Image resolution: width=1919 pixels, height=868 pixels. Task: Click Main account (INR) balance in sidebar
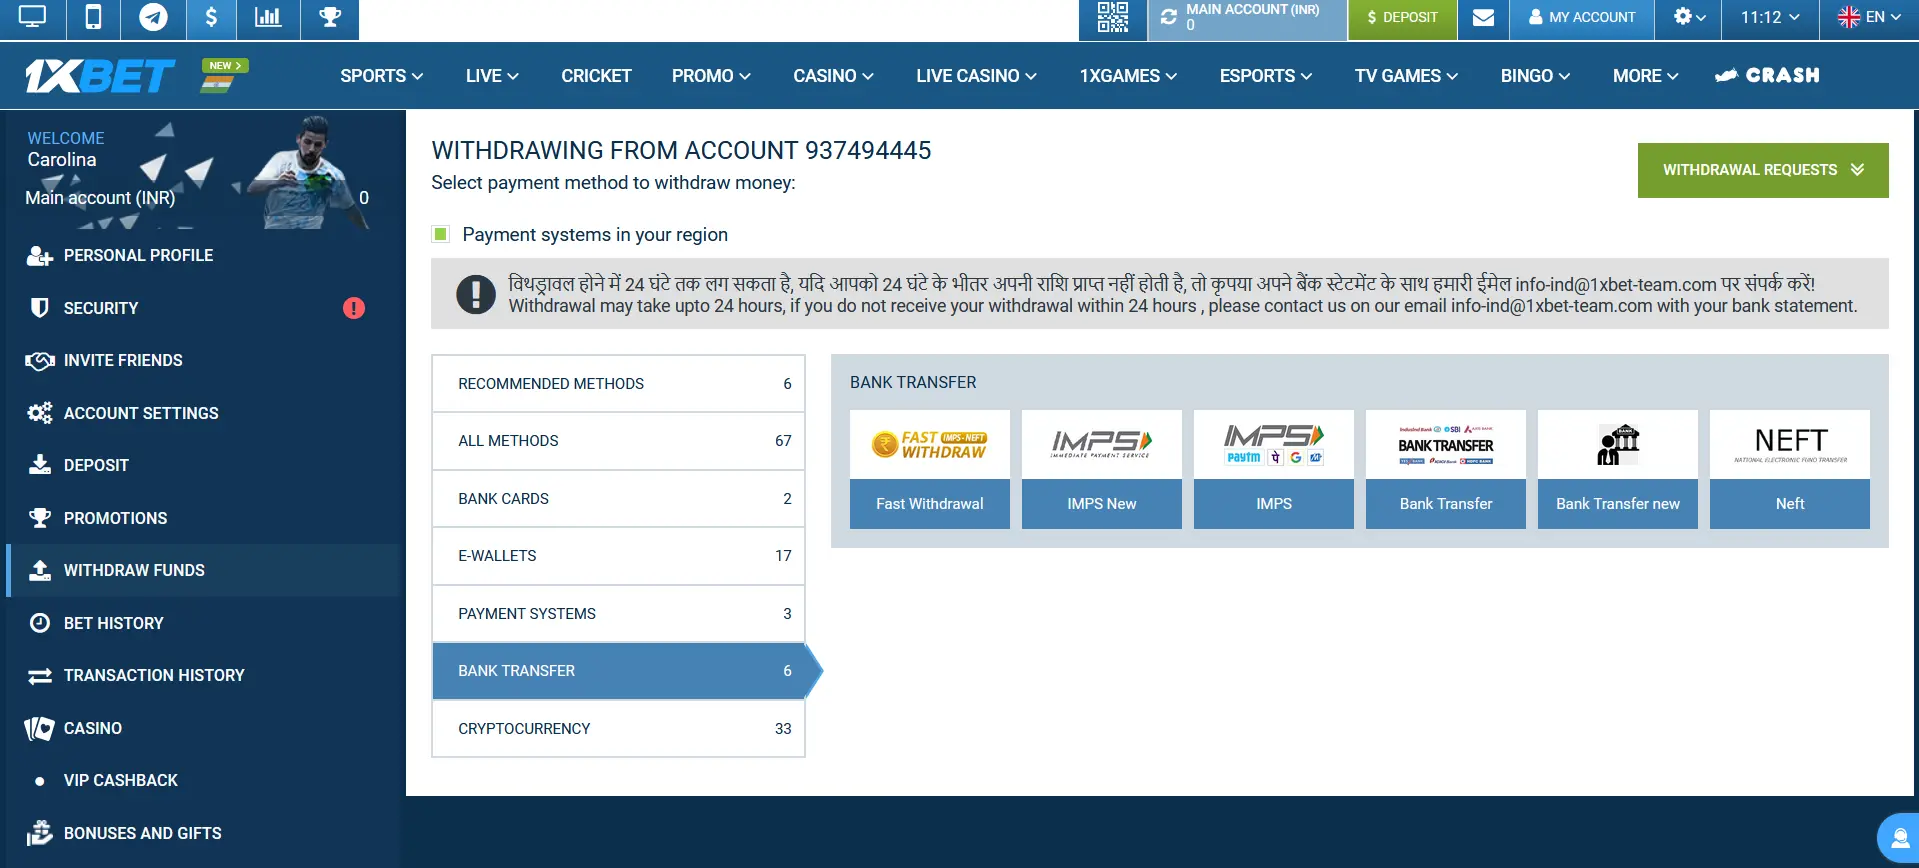click(197, 198)
